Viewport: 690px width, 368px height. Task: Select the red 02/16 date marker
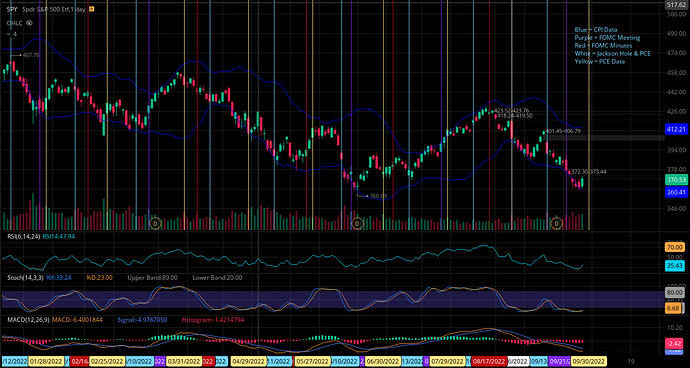tap(80, 361)
